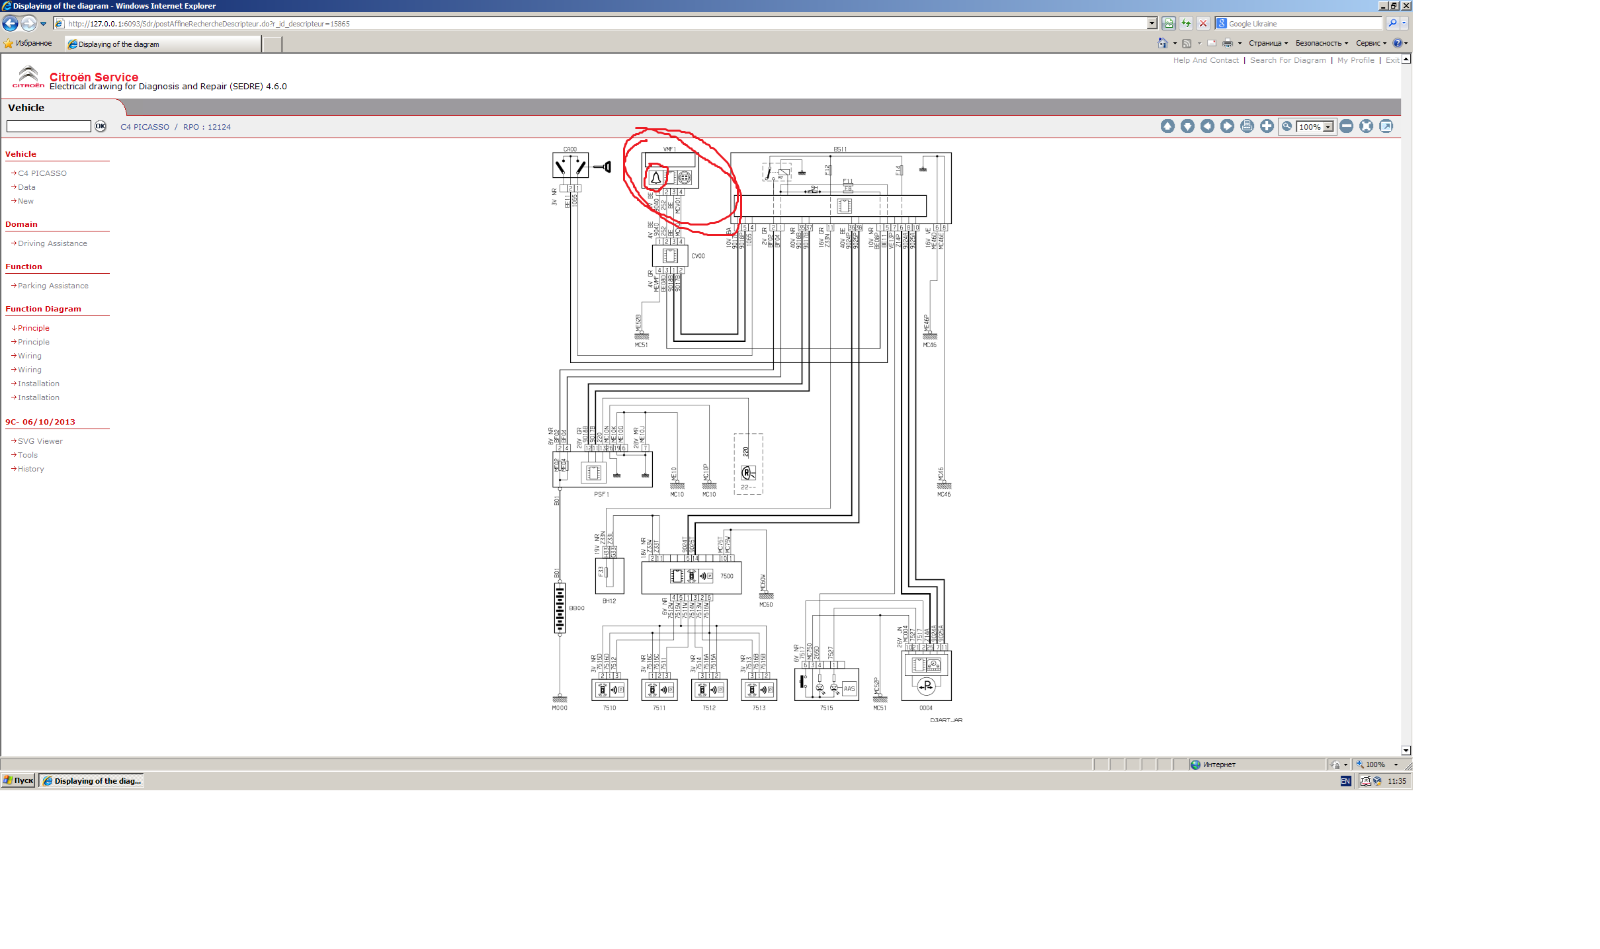Image resolution: width=1600 pixels, height=949 pixels.
Task: Open the New sidebar item
Action: 25,201
